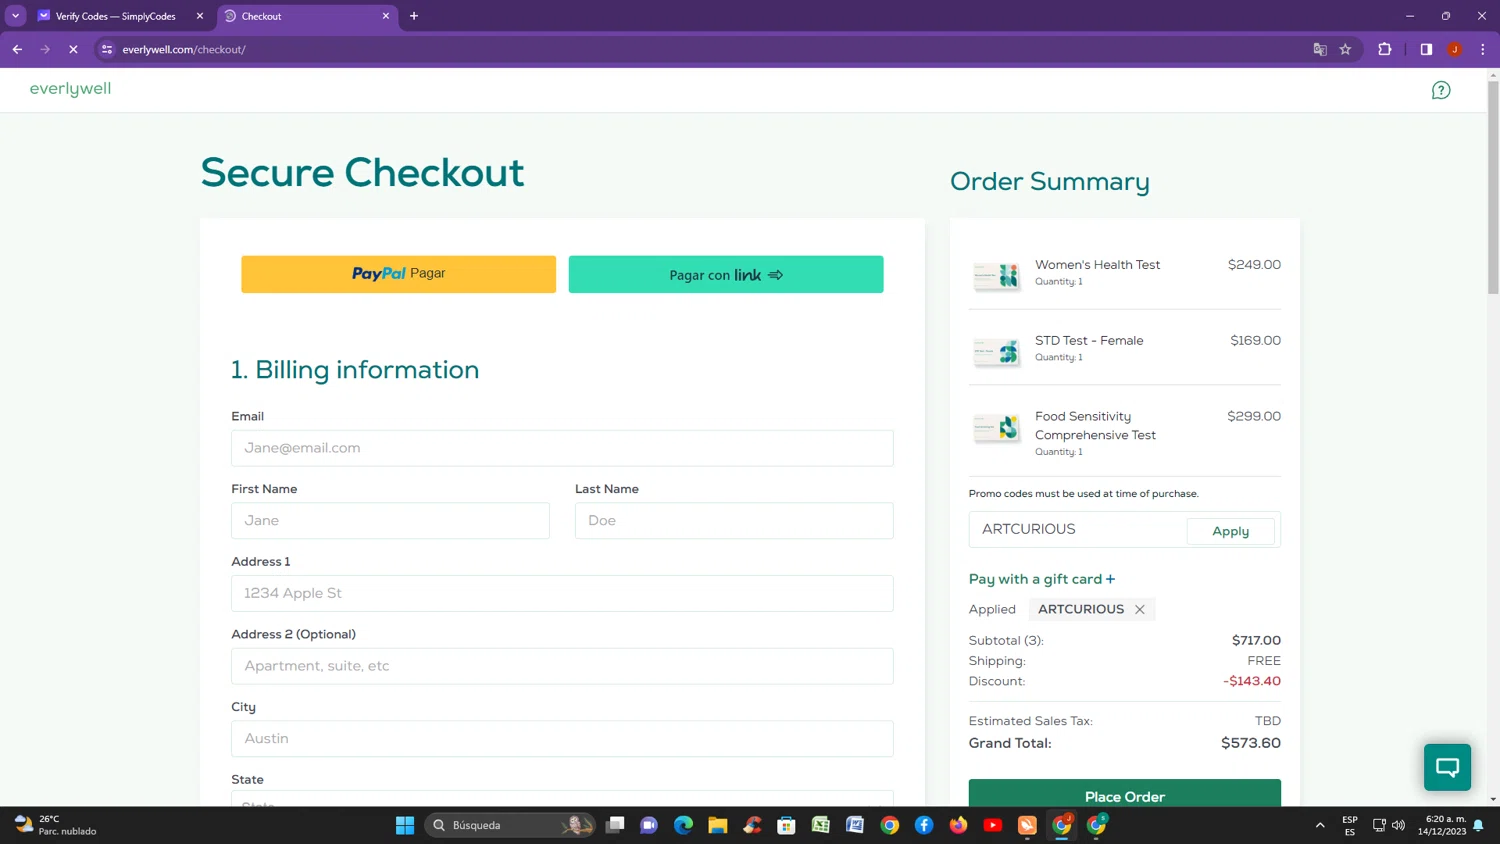Viewport: 1500px width, 844px height.
Task: Focus the Address 1 field
Action: tap(562, 593)
